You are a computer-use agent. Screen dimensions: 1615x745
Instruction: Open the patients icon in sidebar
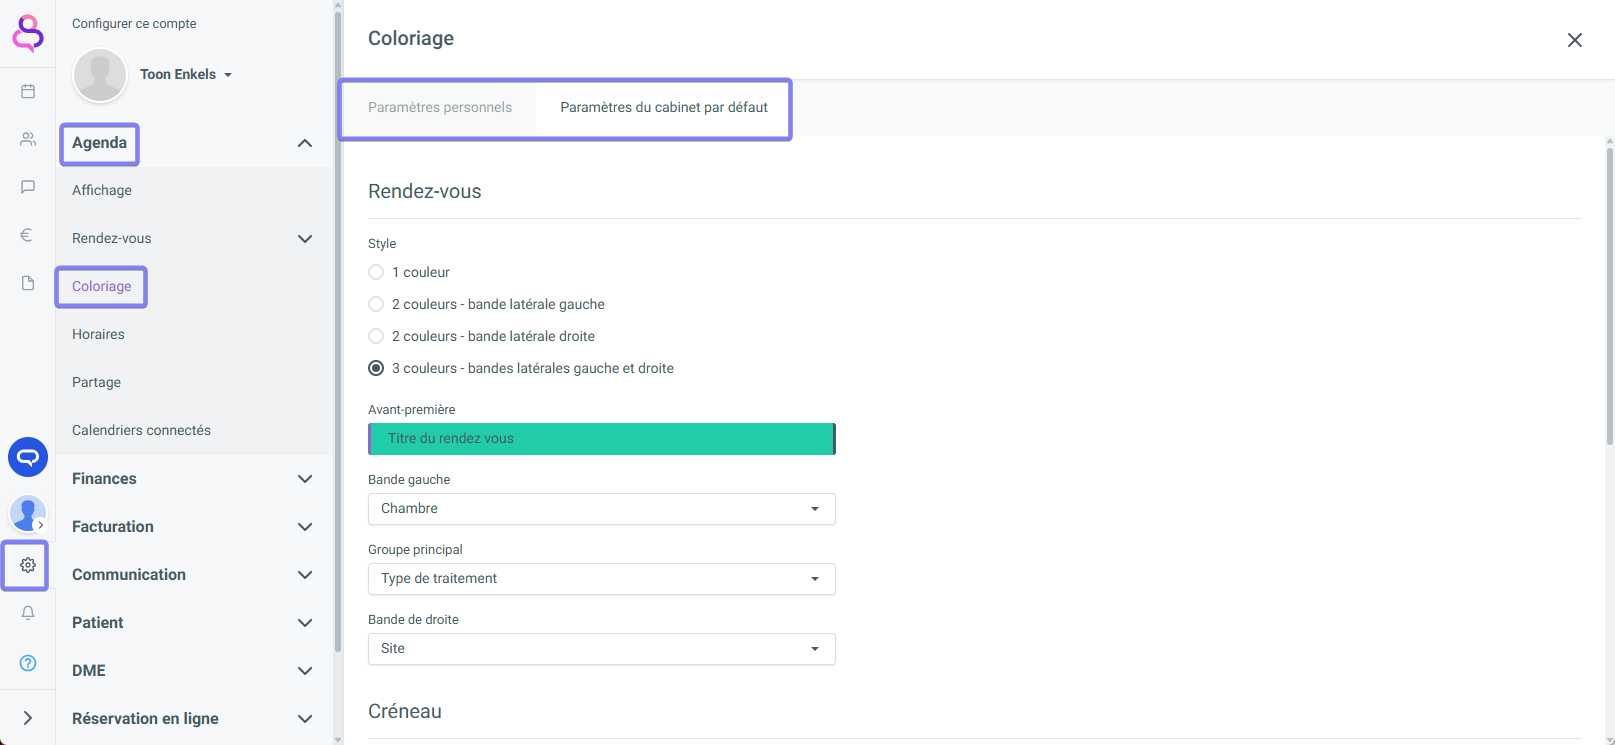coord(28,139)
